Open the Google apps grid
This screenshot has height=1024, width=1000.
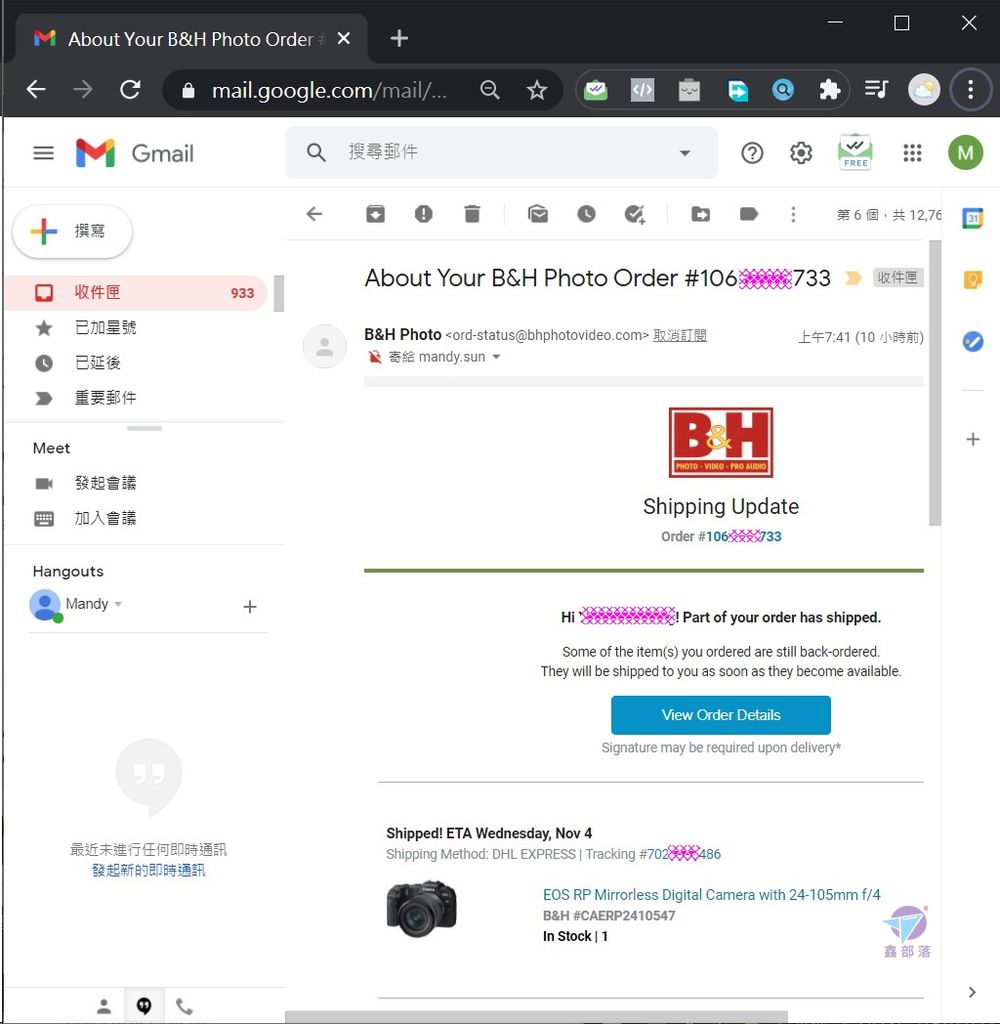click(912, 153)
